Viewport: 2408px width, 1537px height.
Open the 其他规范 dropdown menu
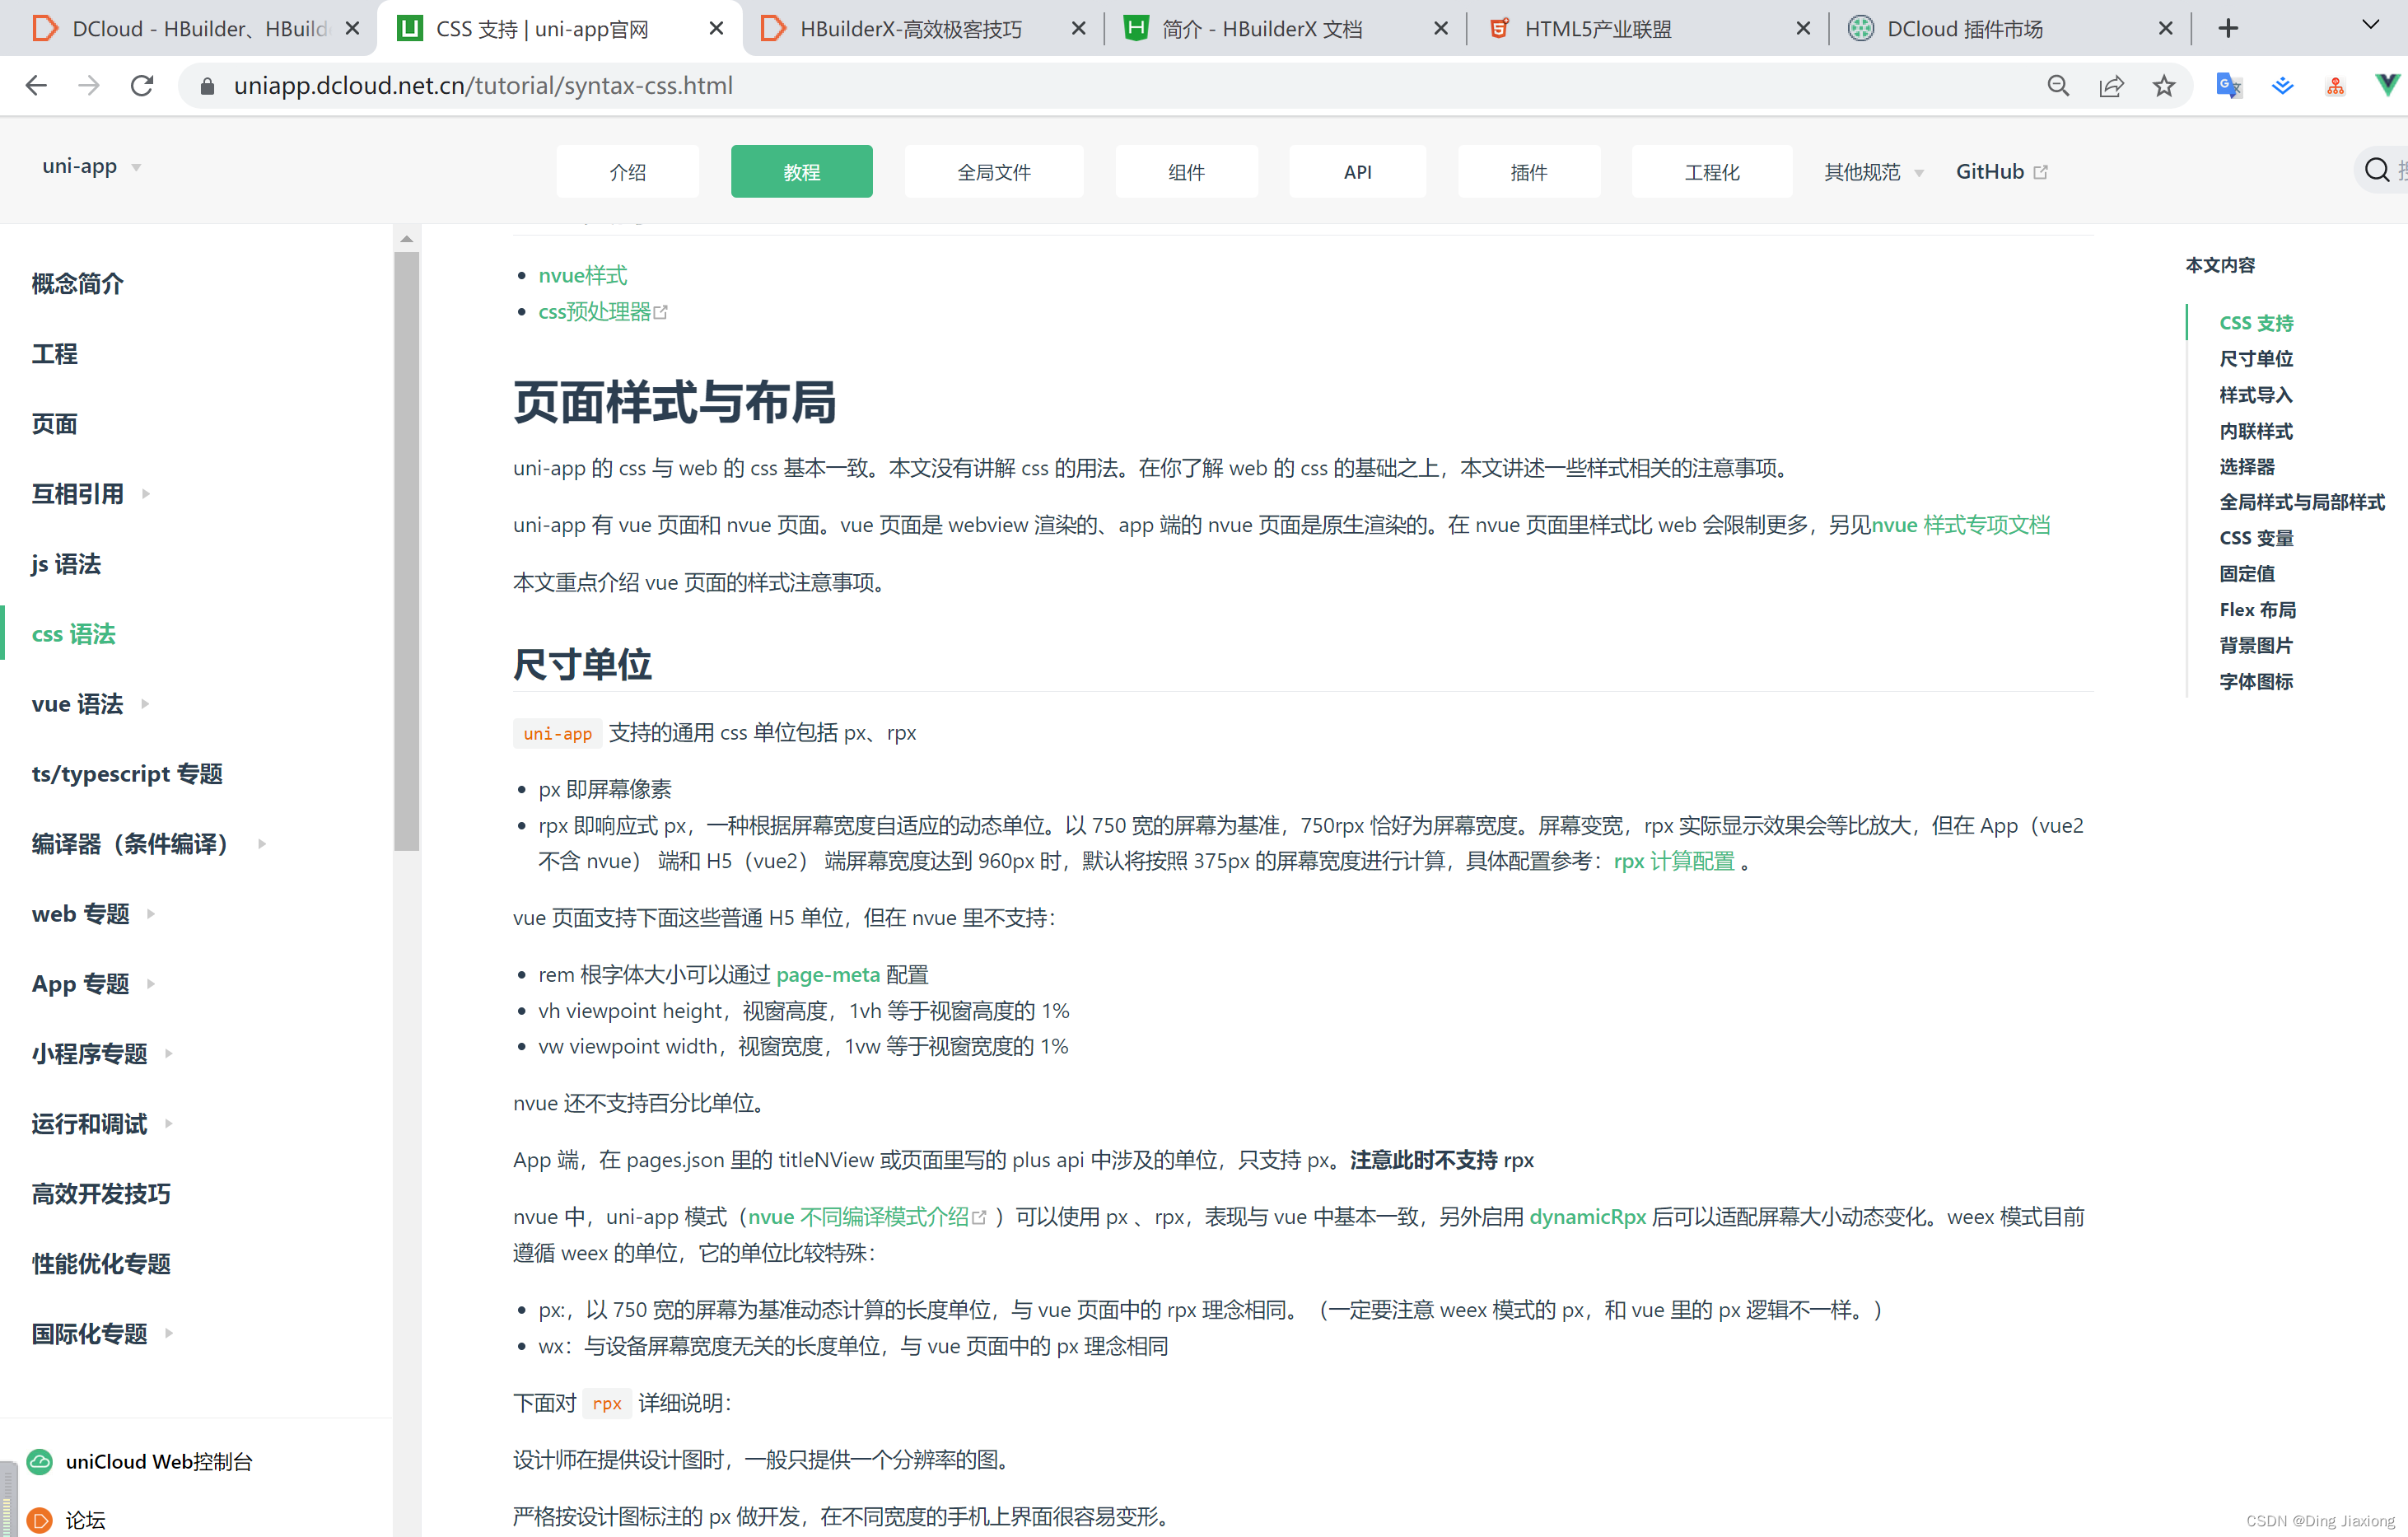1872,172
